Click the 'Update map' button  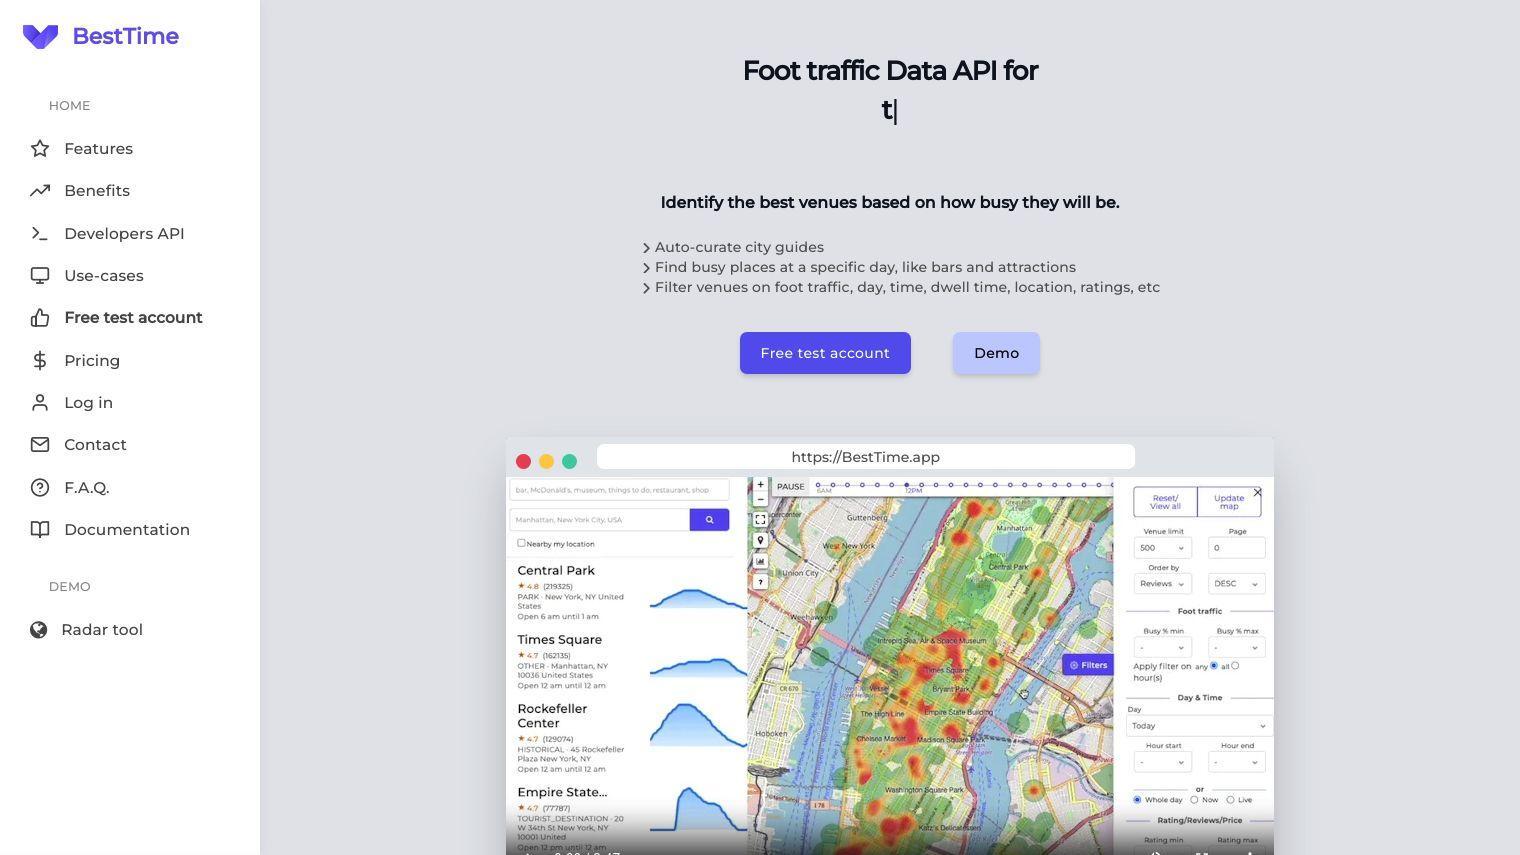[1229, 502]
